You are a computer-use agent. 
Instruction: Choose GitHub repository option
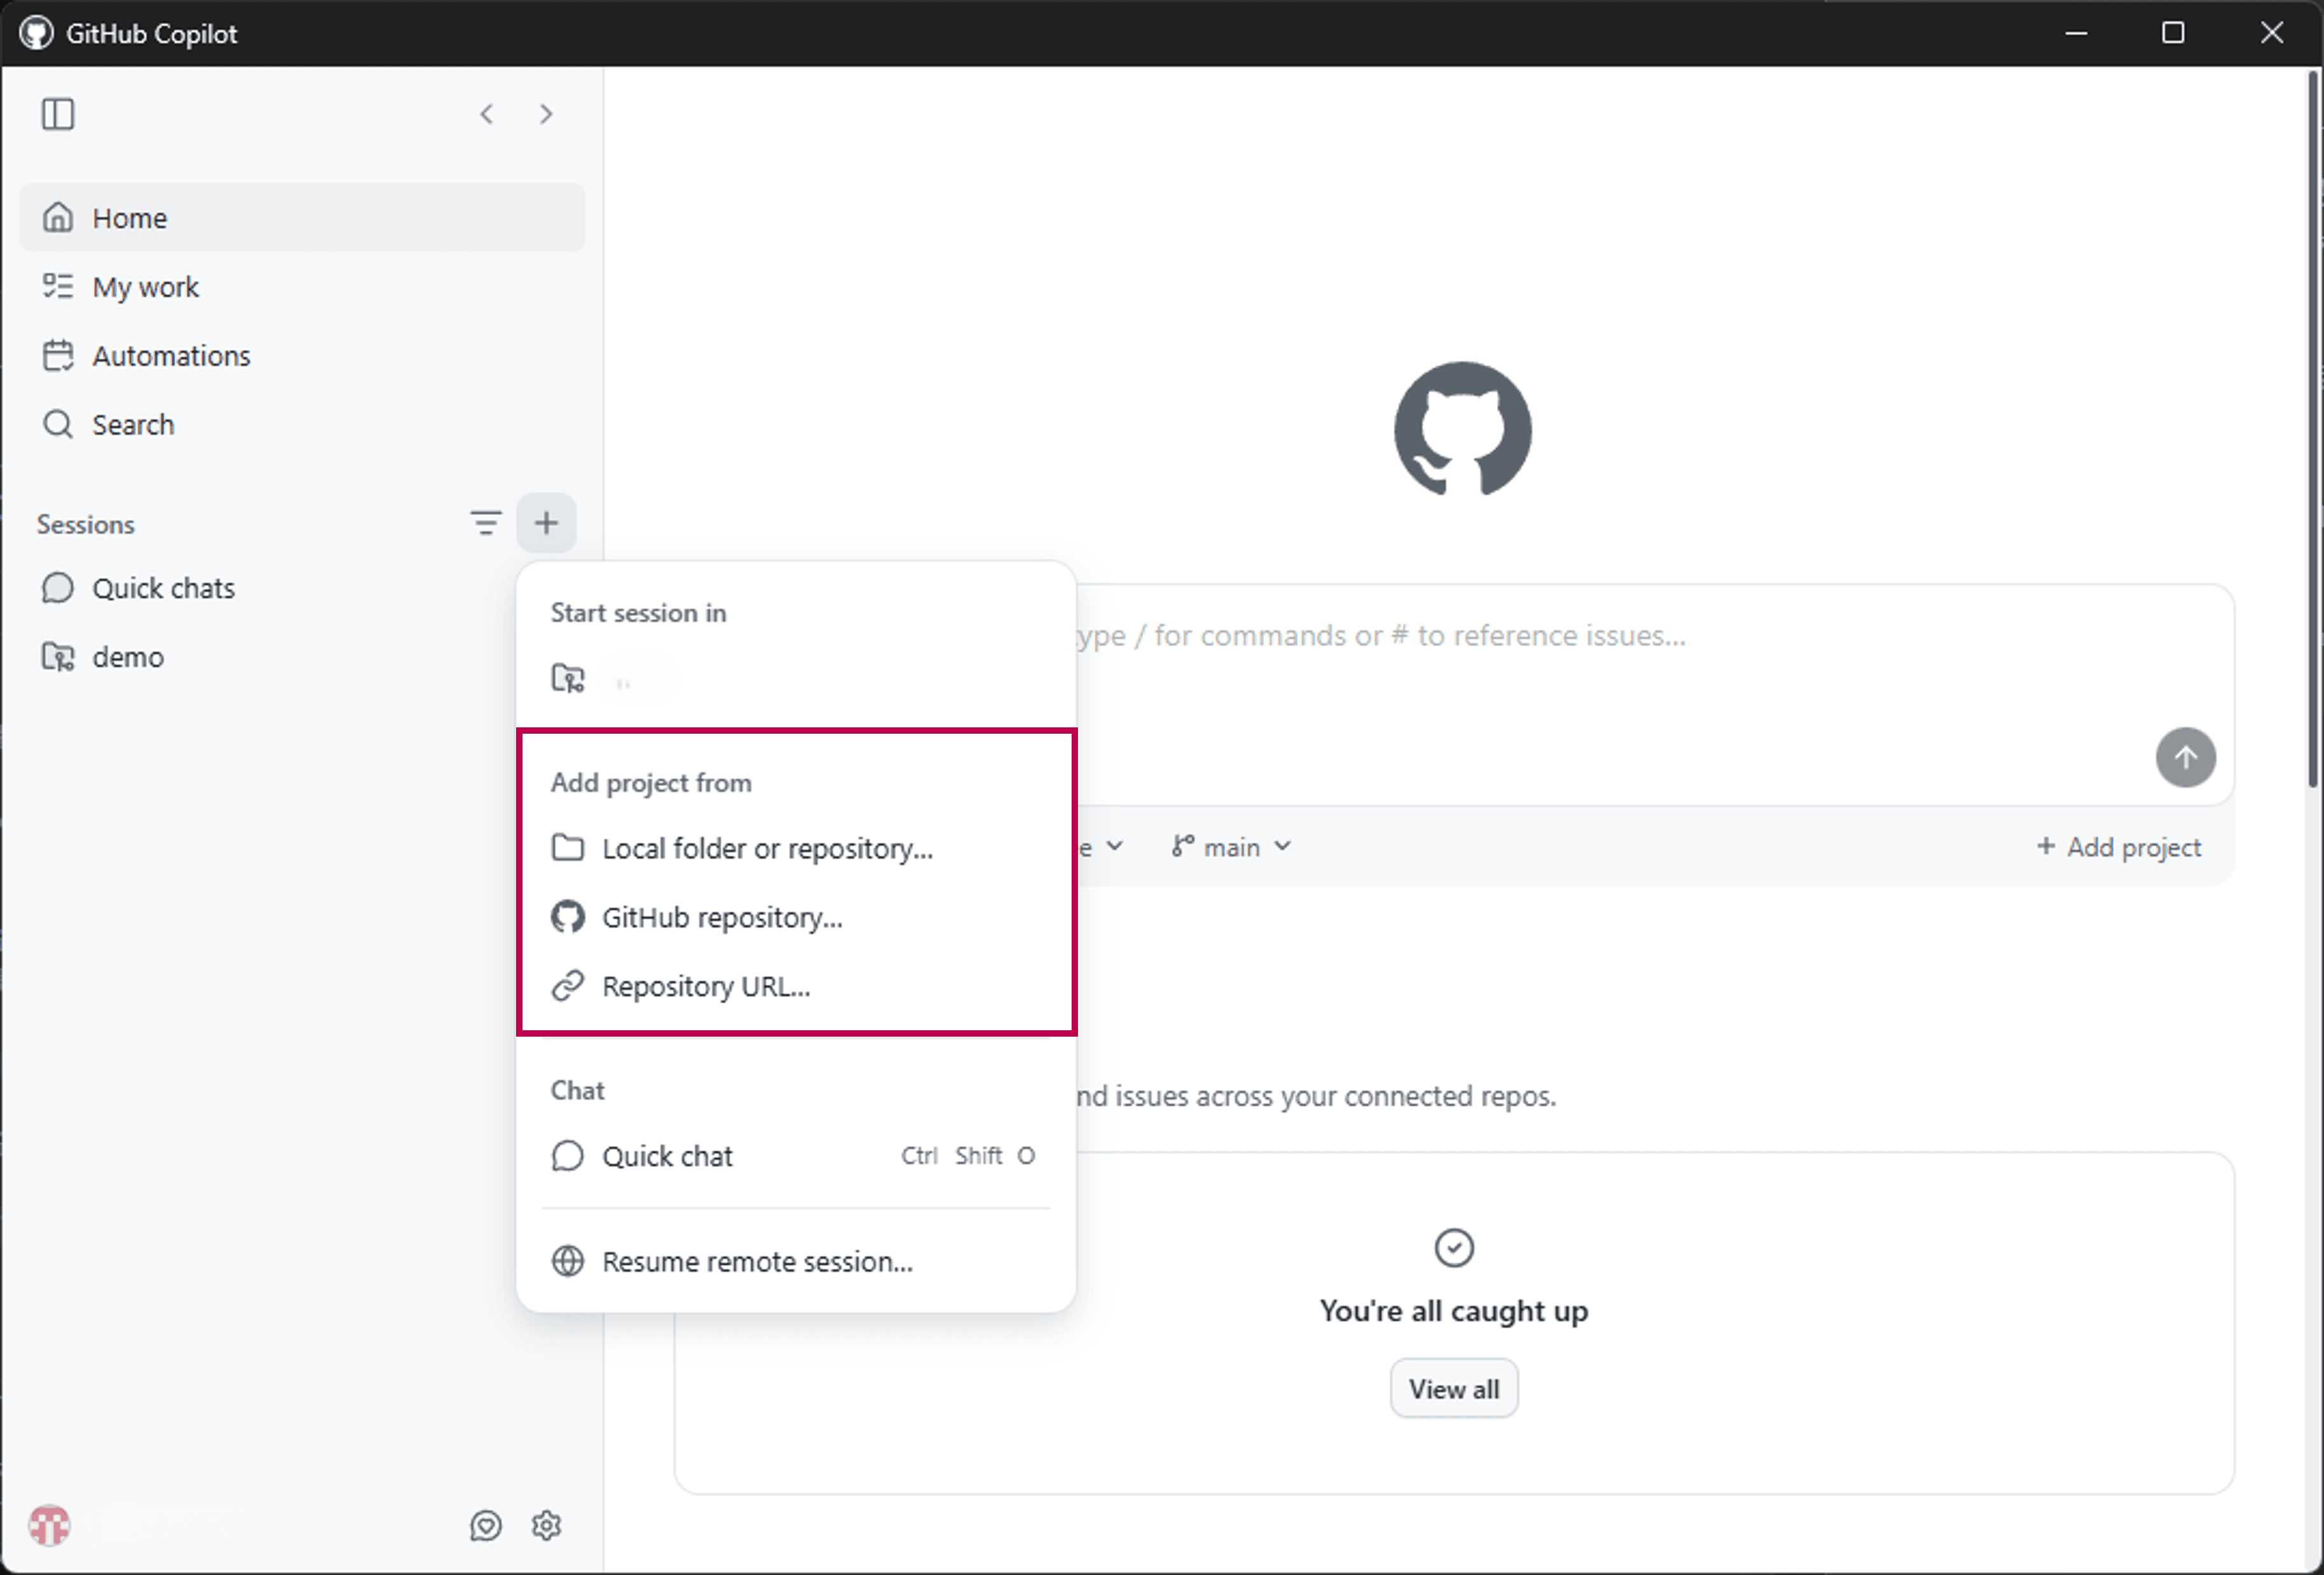click(796, 918)
